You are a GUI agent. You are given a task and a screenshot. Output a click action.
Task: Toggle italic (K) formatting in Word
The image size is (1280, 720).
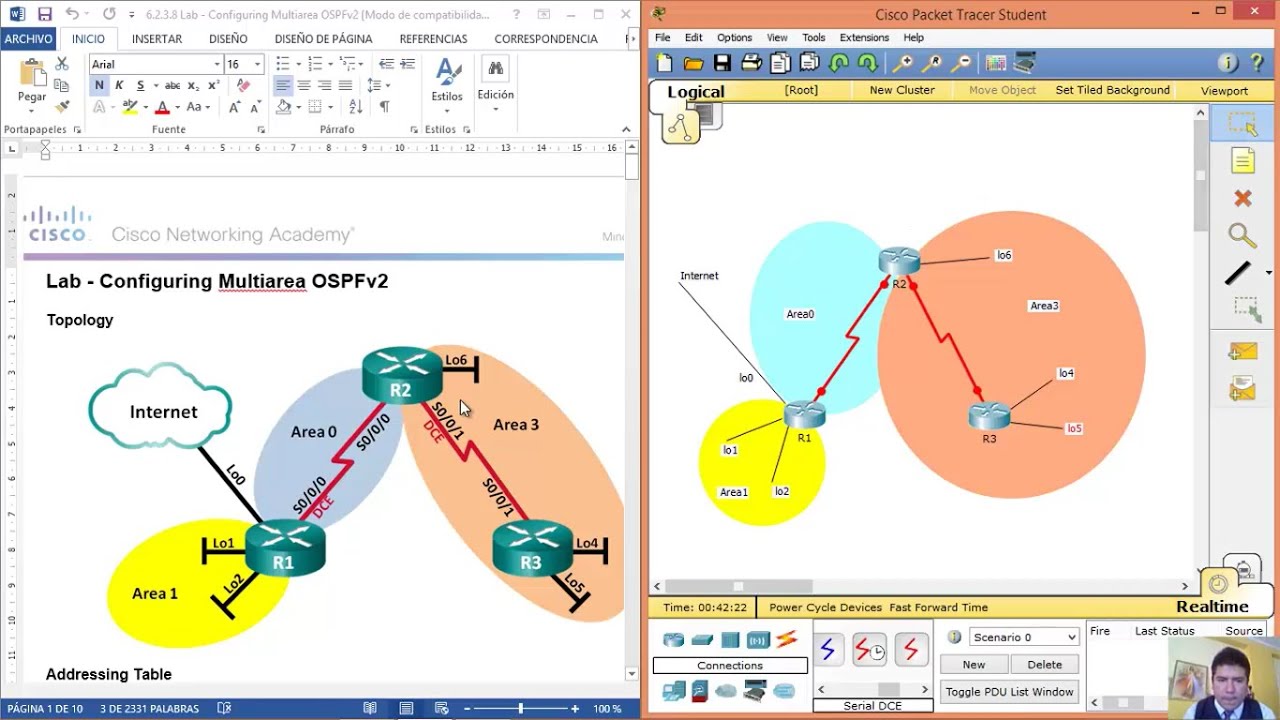pos(119,86)
